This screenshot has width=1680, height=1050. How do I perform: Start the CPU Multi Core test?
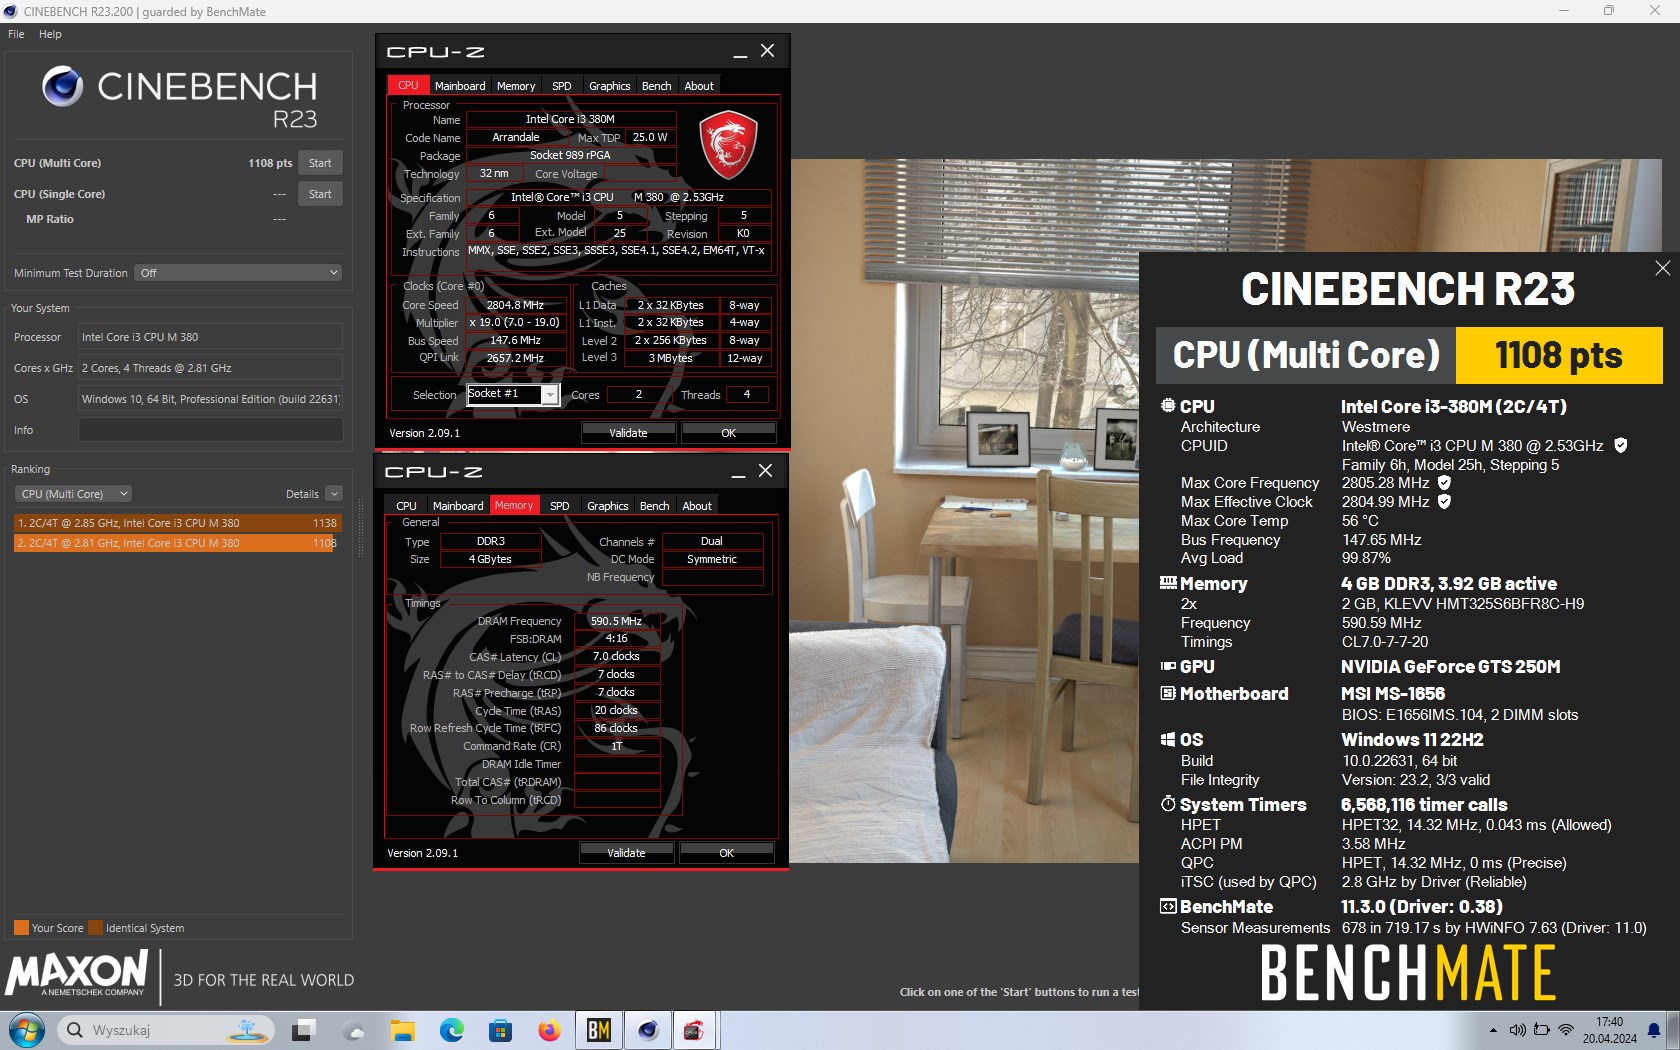320,163
